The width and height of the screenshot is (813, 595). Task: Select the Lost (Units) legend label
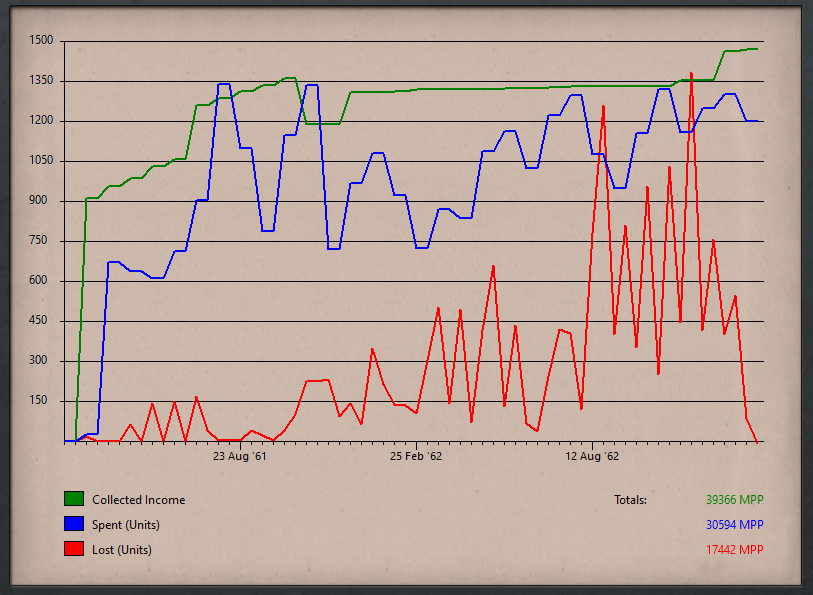coord(122,549)
